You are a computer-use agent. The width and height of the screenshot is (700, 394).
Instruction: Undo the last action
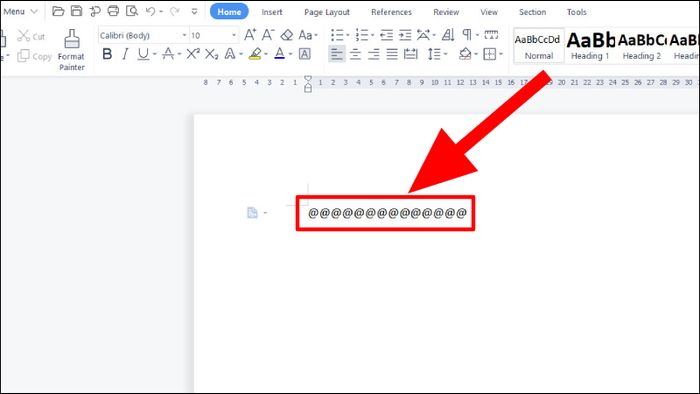coord(150,11)
